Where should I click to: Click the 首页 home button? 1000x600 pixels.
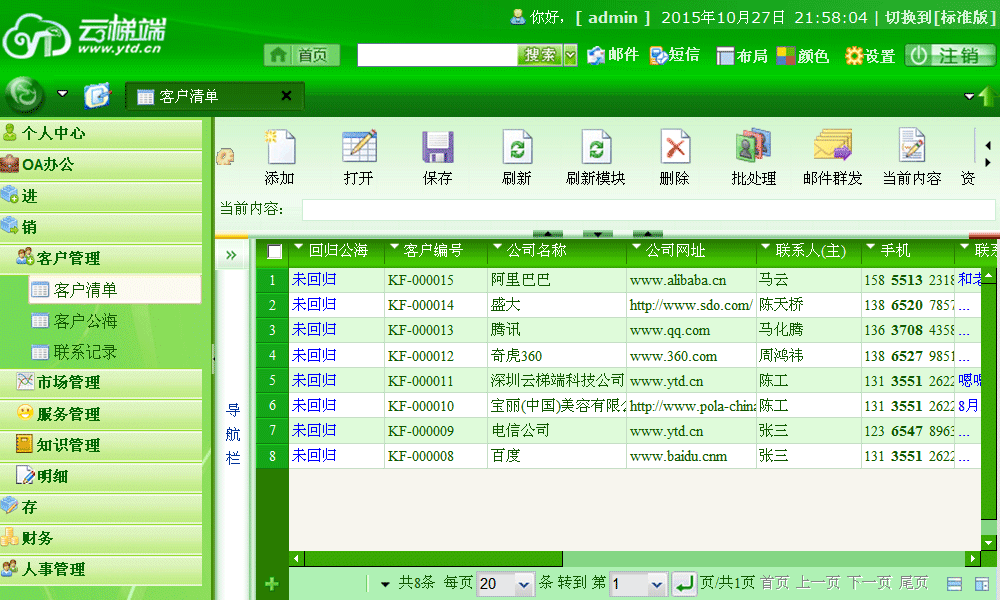coord(302,55)
